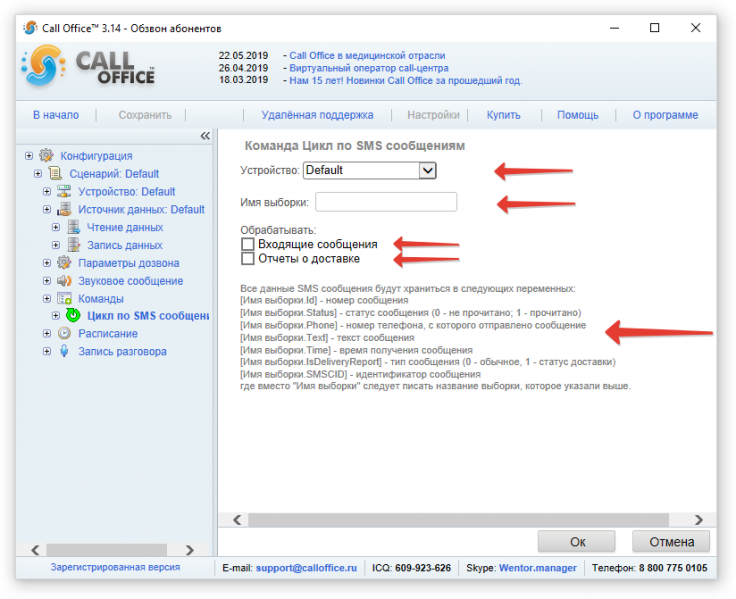The height and width of the screenshot is (599, 736).
Task: Click the Запись данных icon
Action: coord(73,245)
